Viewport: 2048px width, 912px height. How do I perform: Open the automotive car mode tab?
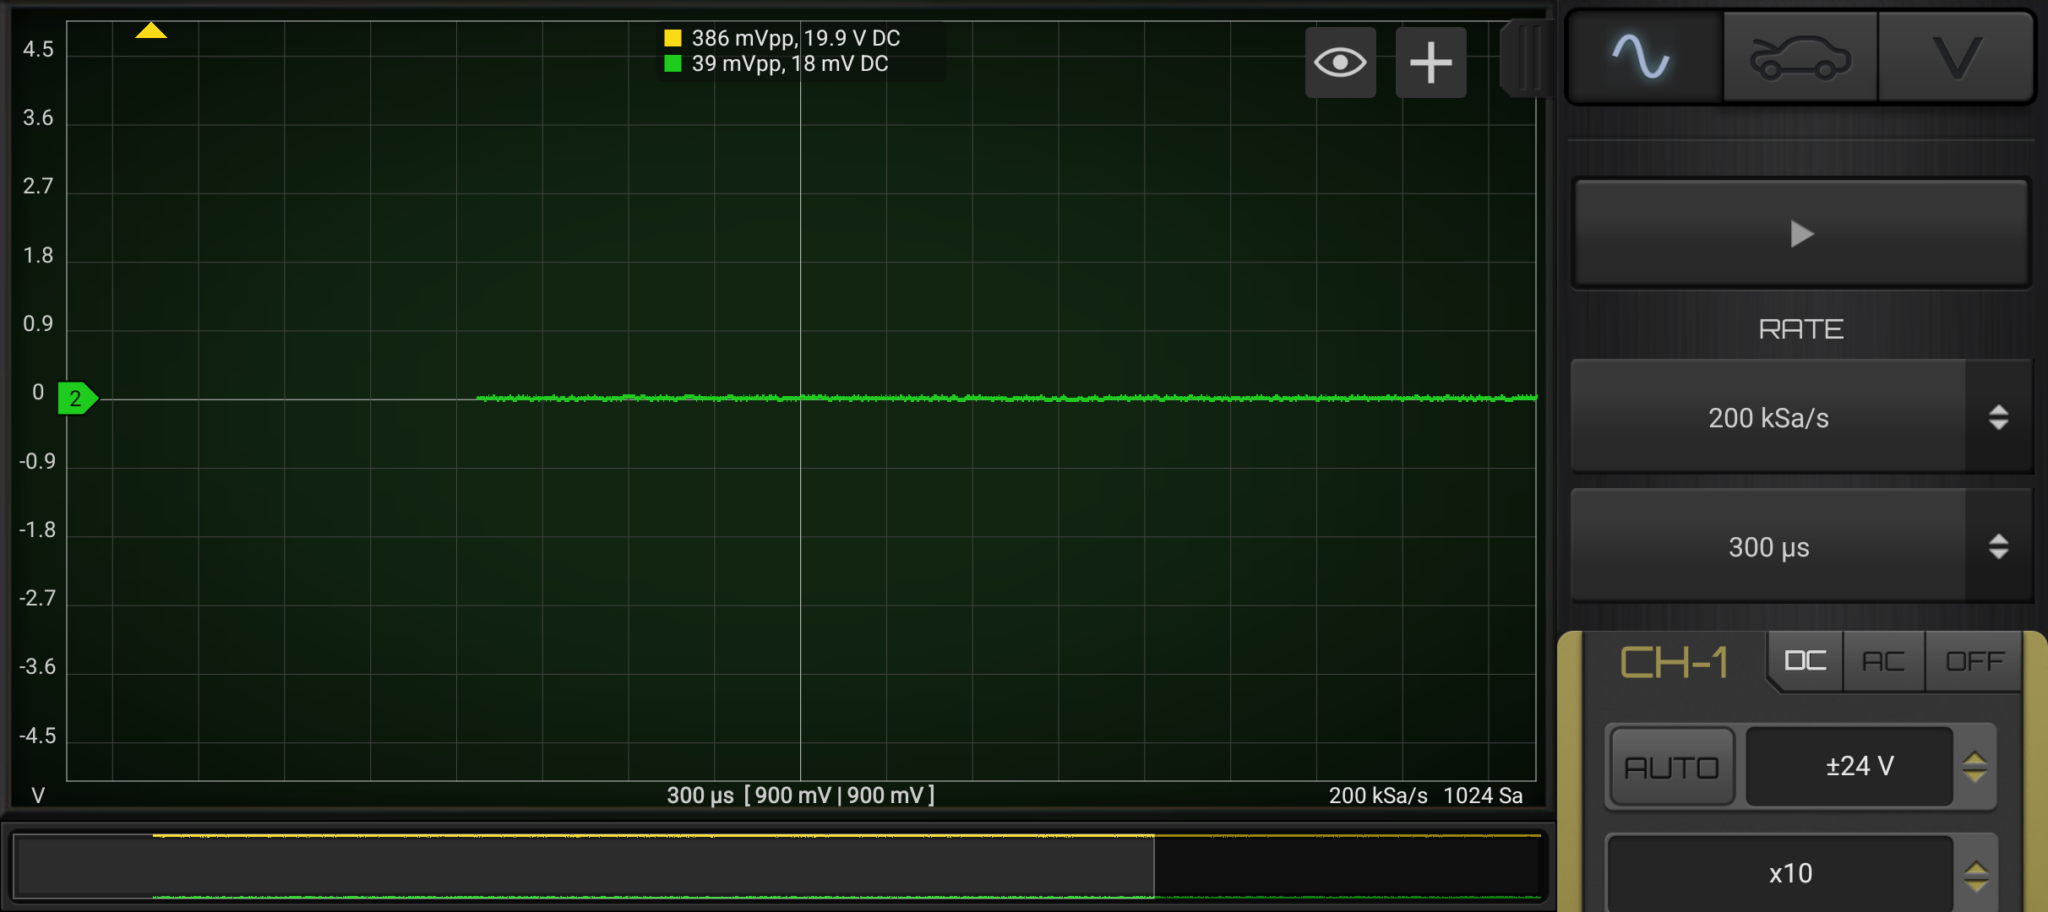tap(1800, 57)
